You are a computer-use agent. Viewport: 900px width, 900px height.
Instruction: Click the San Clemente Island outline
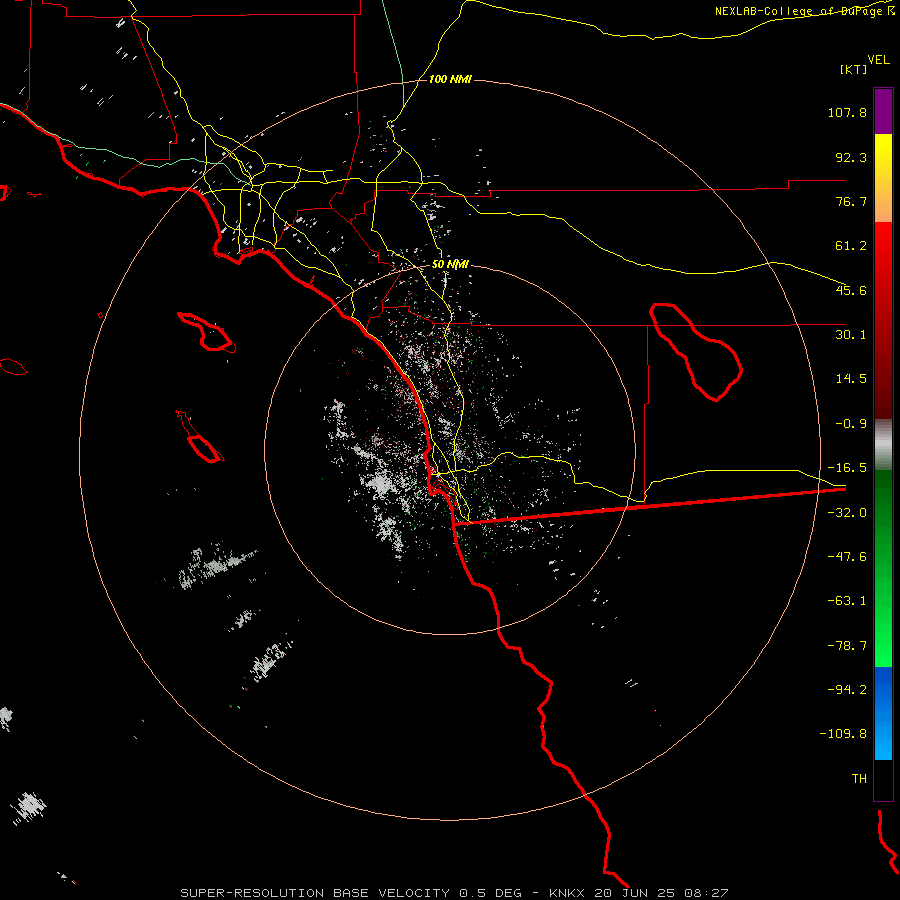pyautogui.click(x=200, y=437)
